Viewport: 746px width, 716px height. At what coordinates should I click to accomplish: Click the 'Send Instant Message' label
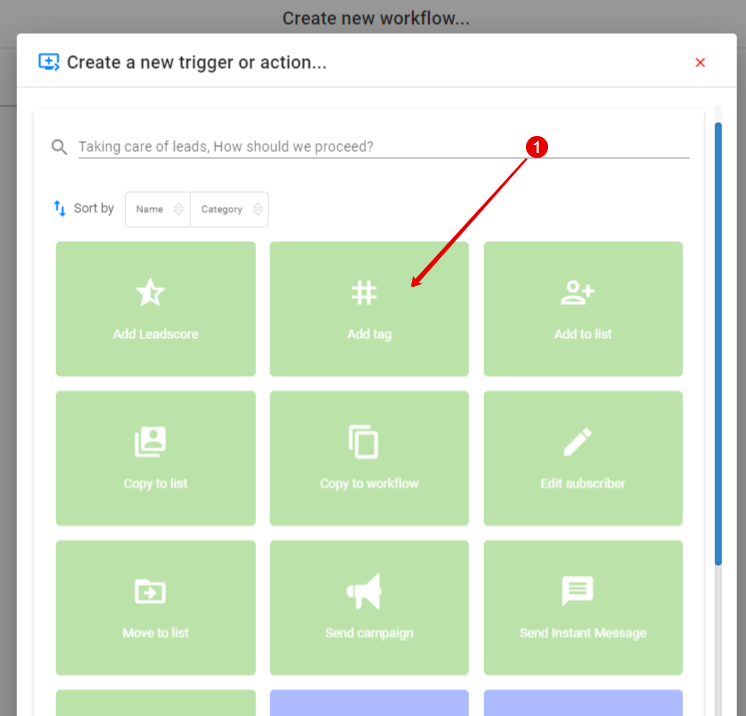pyautogui.click(x=583, y=633)
